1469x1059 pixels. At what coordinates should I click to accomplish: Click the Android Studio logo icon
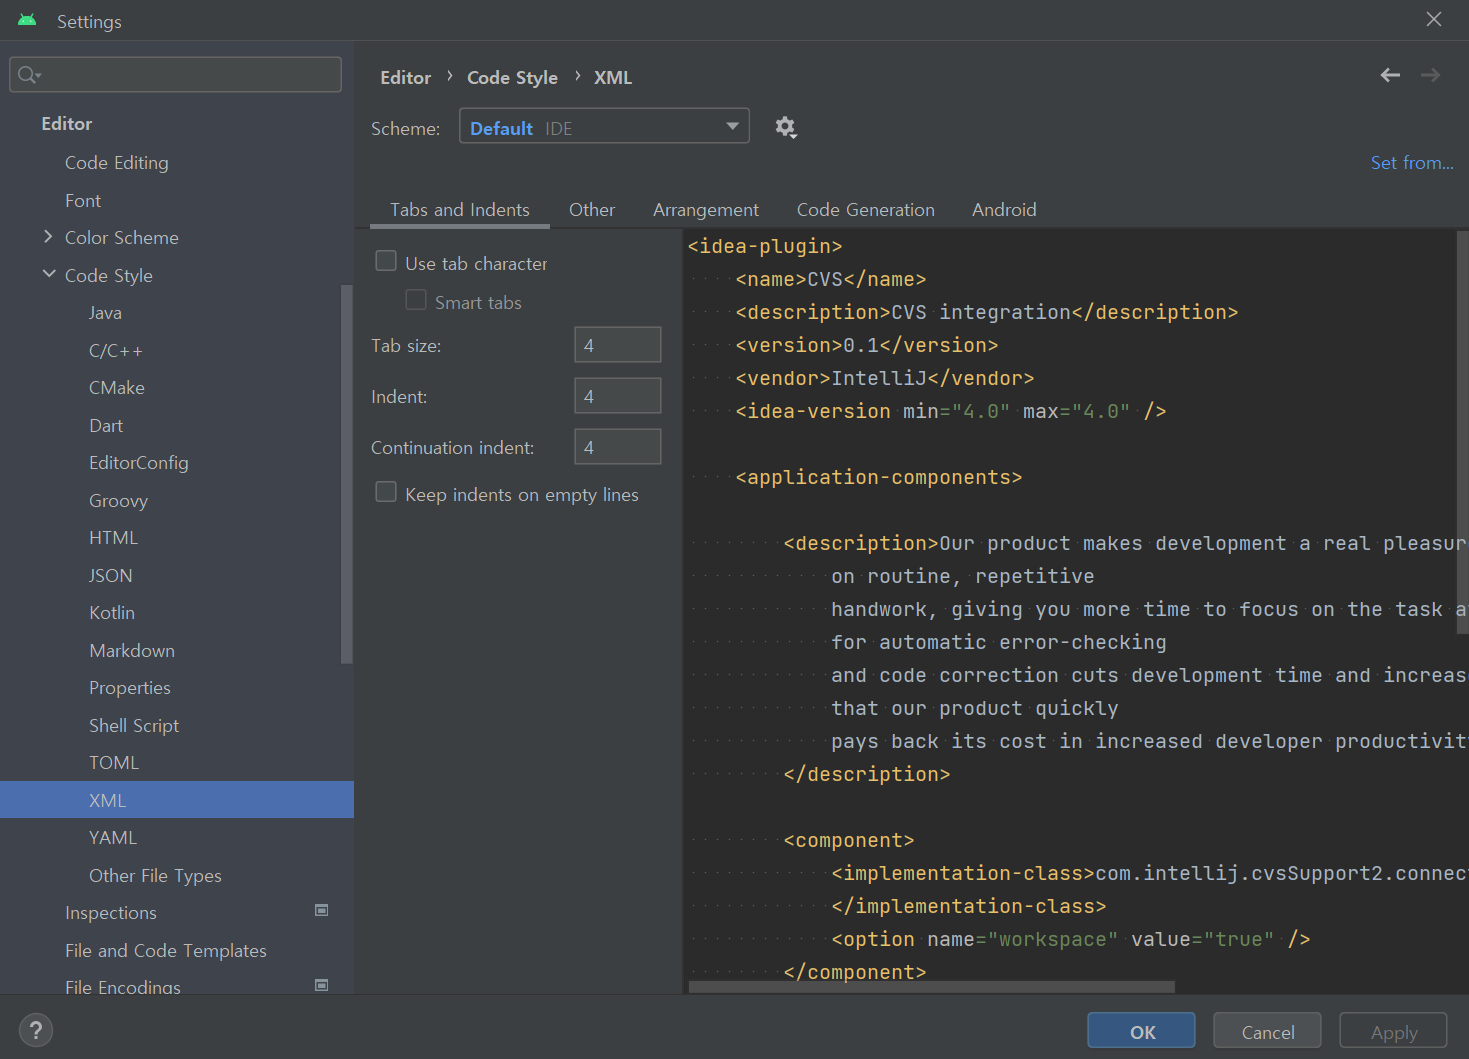coord(27,20)
